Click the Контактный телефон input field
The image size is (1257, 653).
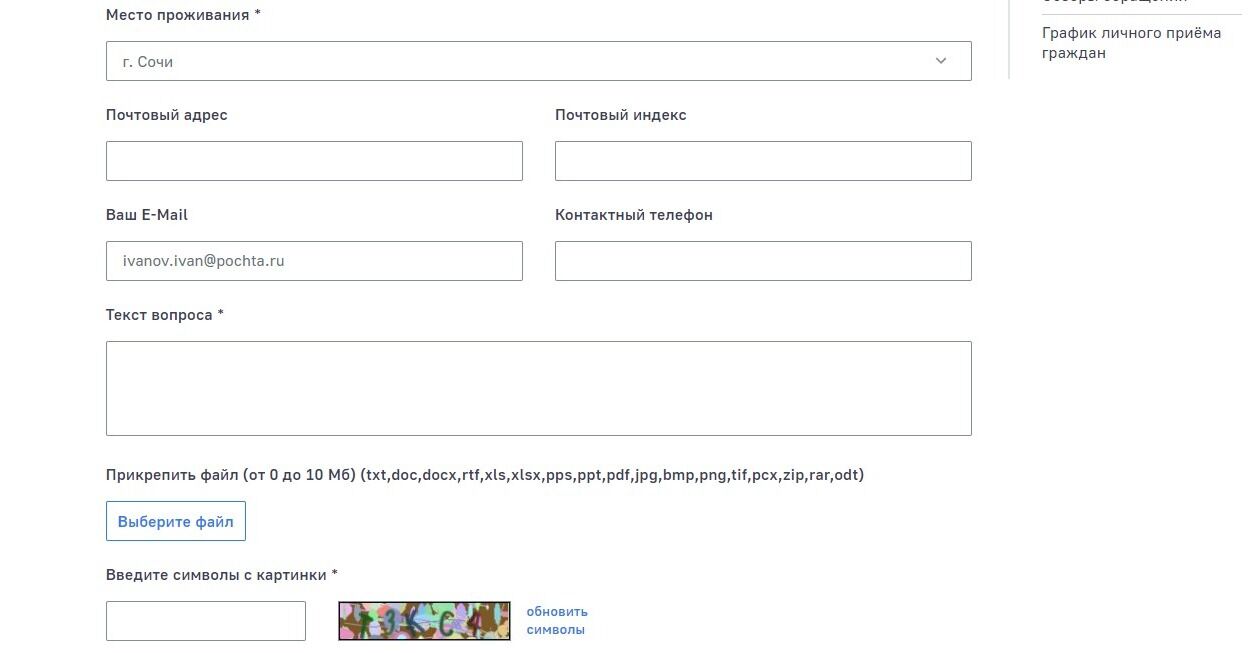pyautogui.click(x=763, y=261)
